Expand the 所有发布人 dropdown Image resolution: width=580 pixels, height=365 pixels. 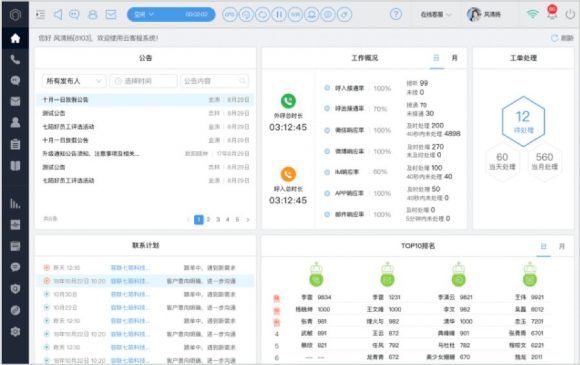click(x=74, y=81)
